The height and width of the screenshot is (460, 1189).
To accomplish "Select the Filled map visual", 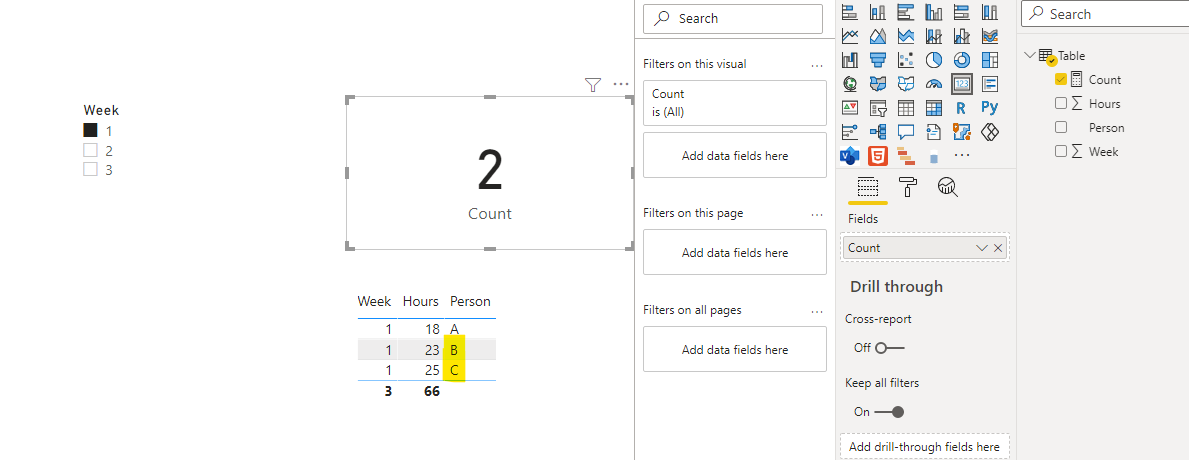I will pyautogui.click(x=877, y=83).
